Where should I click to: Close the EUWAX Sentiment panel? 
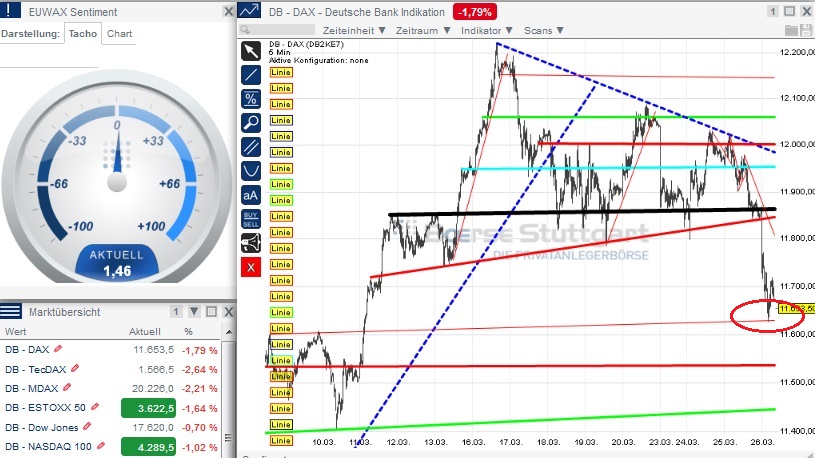pyautogui.click(x=228, y=11)
